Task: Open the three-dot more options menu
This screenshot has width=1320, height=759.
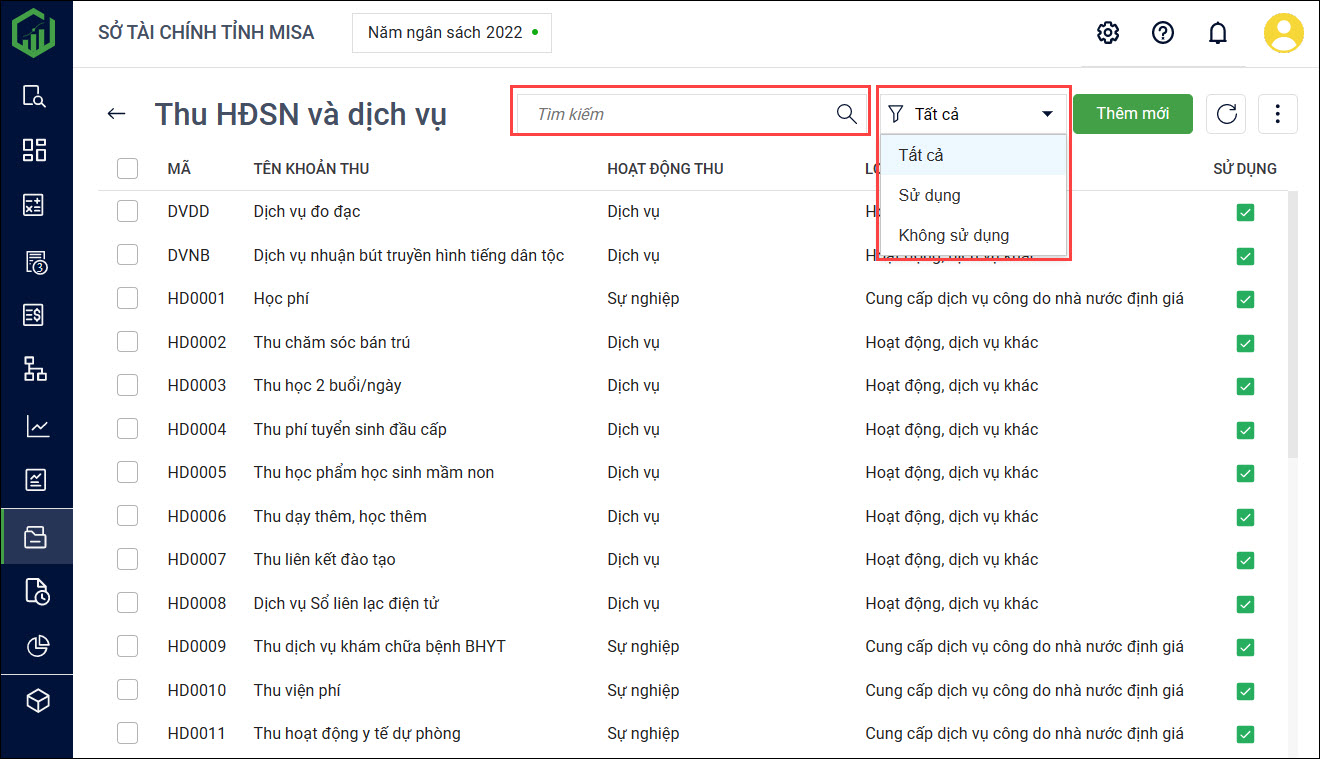Action: tap(1277, 114)
